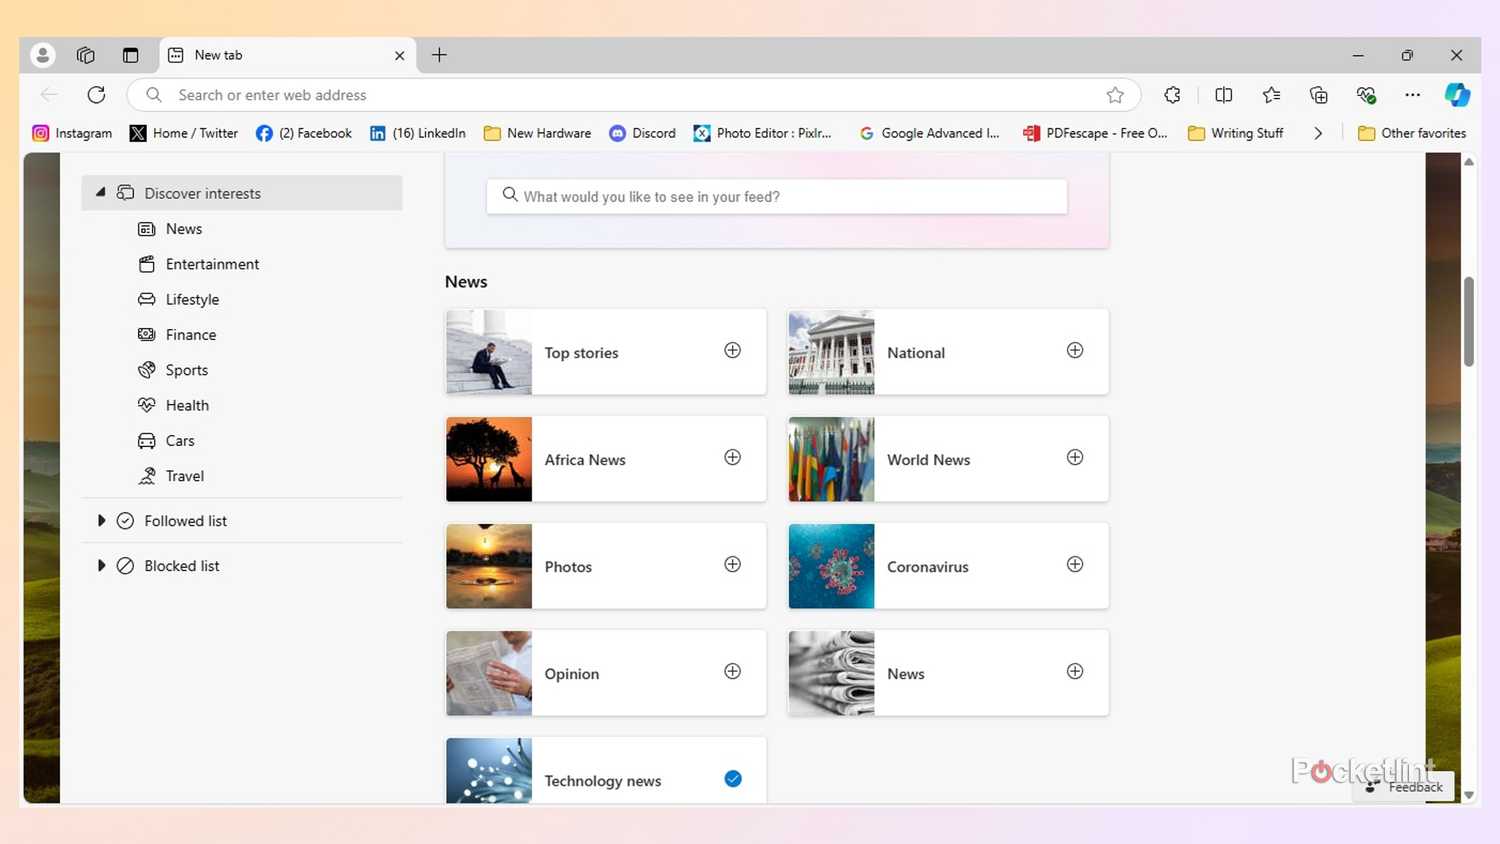Unfollow Technology news via its checkmark
The image size is (1500, 844).
[733, 778]
